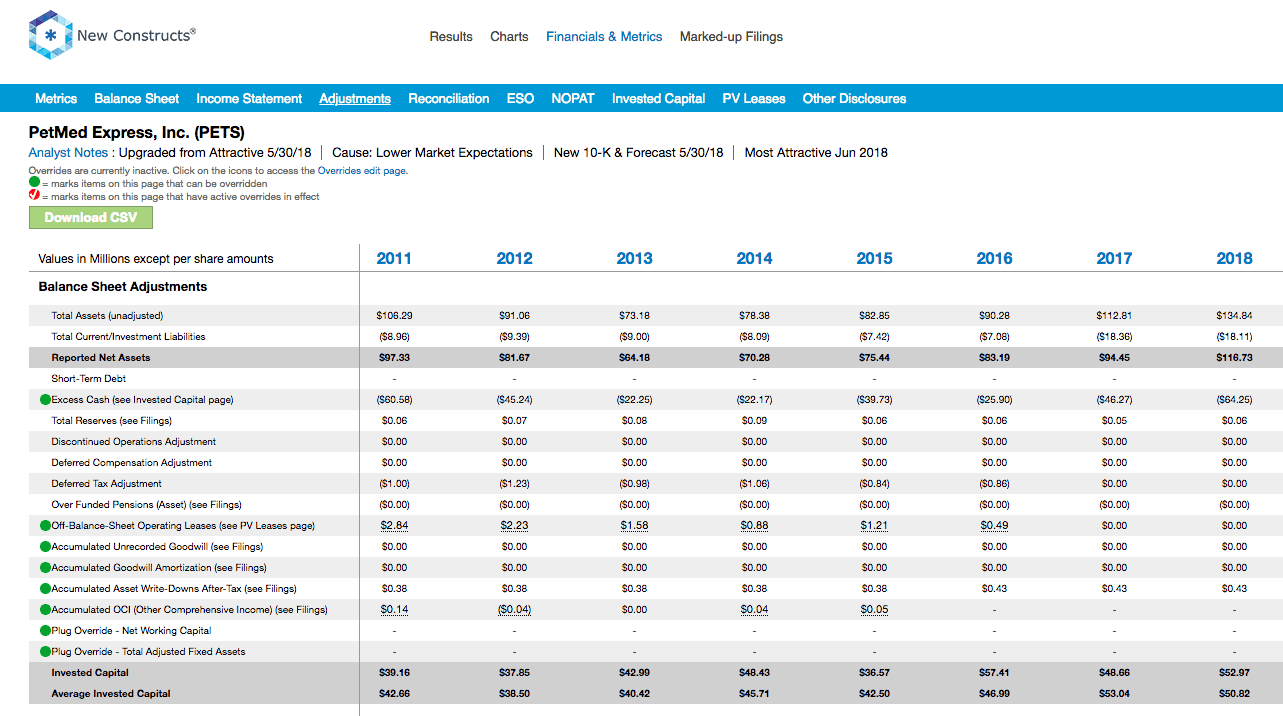Switch to the NOPAT tab
1283x716 pixels.
573,98
